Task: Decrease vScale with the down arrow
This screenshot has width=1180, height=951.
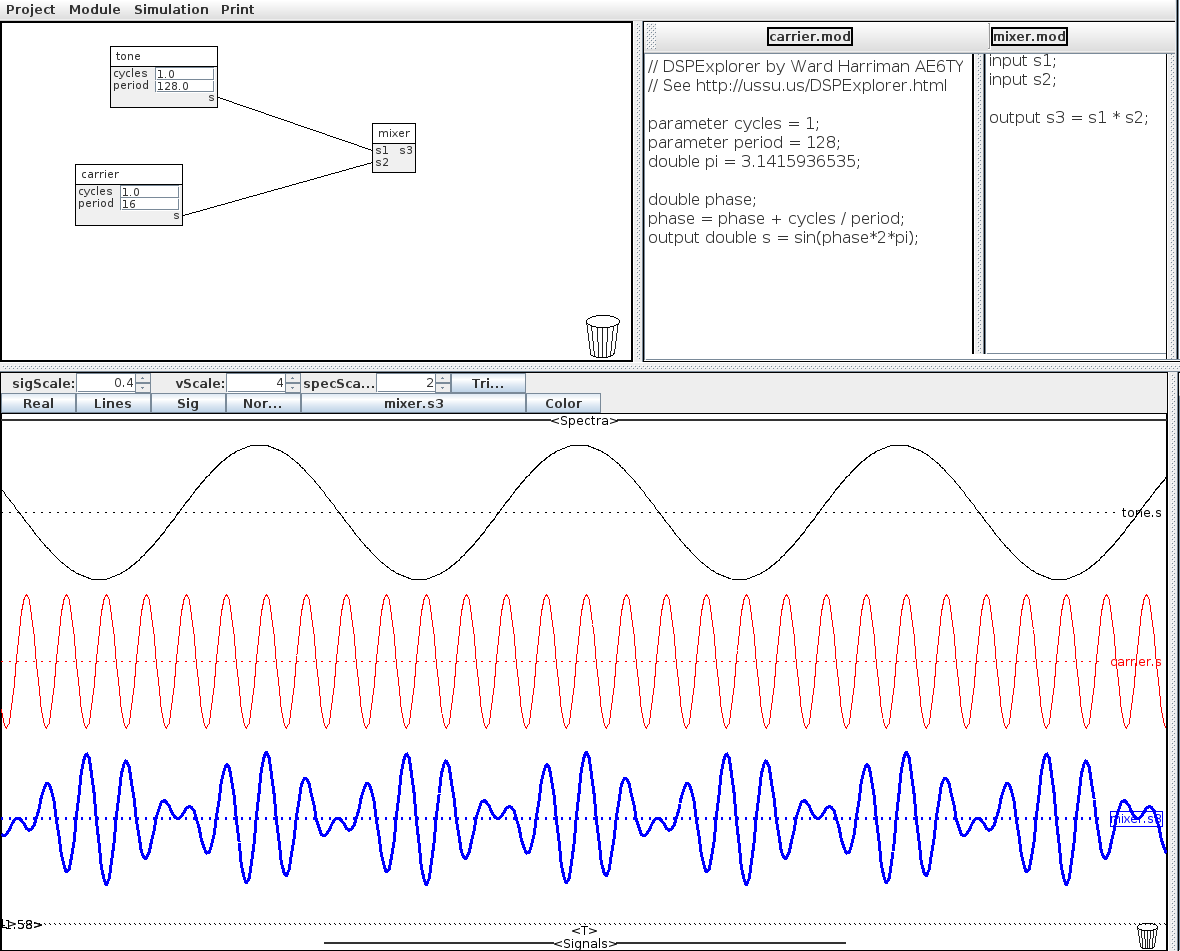Action: click(x=293, y=387)
